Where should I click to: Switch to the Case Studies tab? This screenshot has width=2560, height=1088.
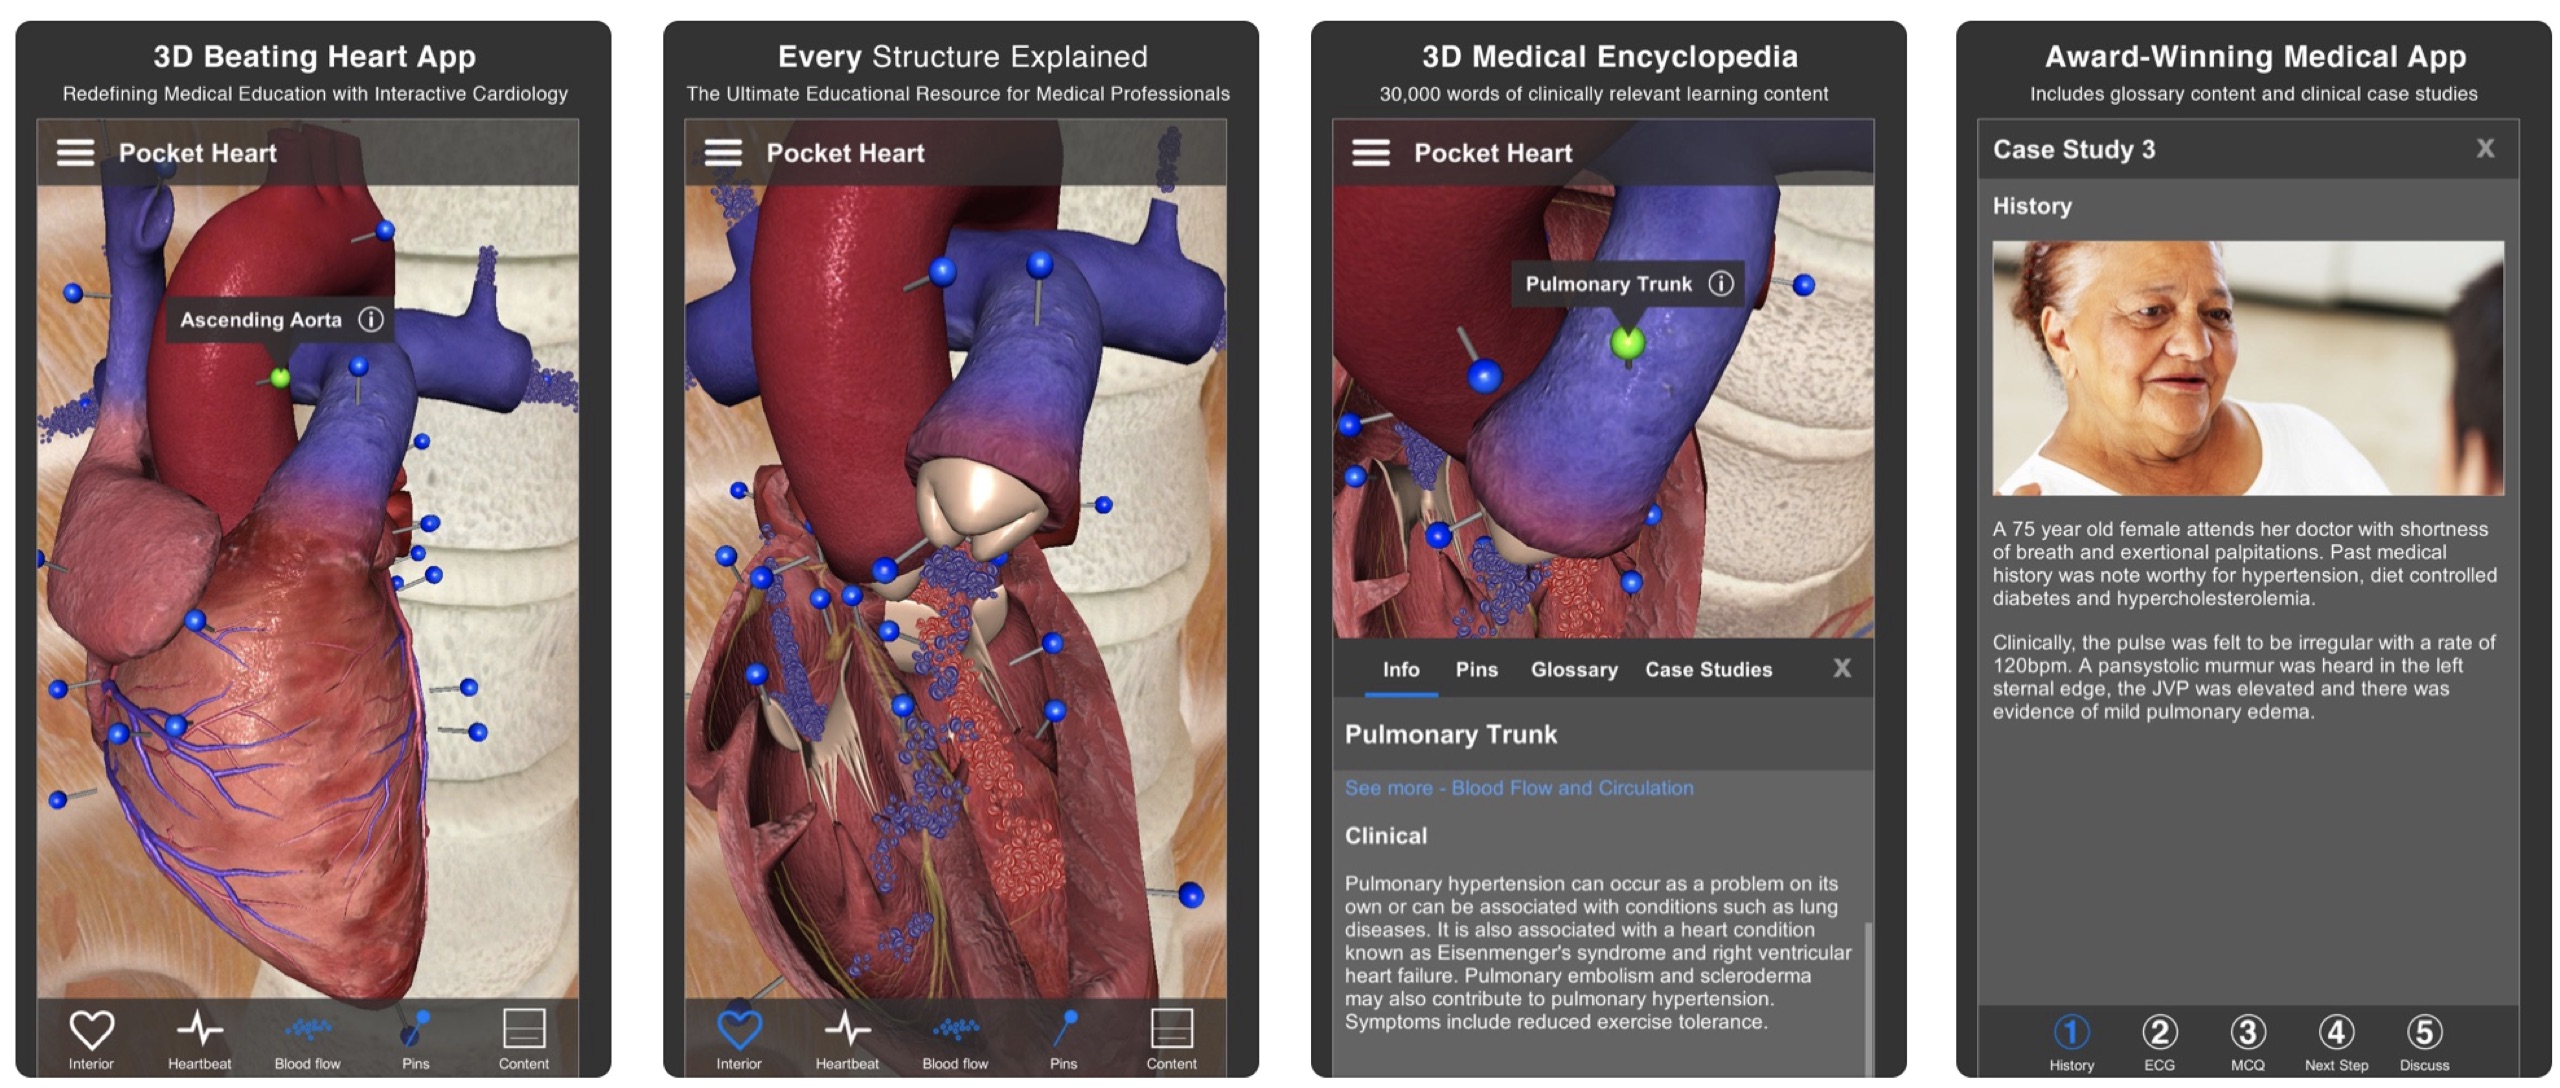click(1708, 670)
